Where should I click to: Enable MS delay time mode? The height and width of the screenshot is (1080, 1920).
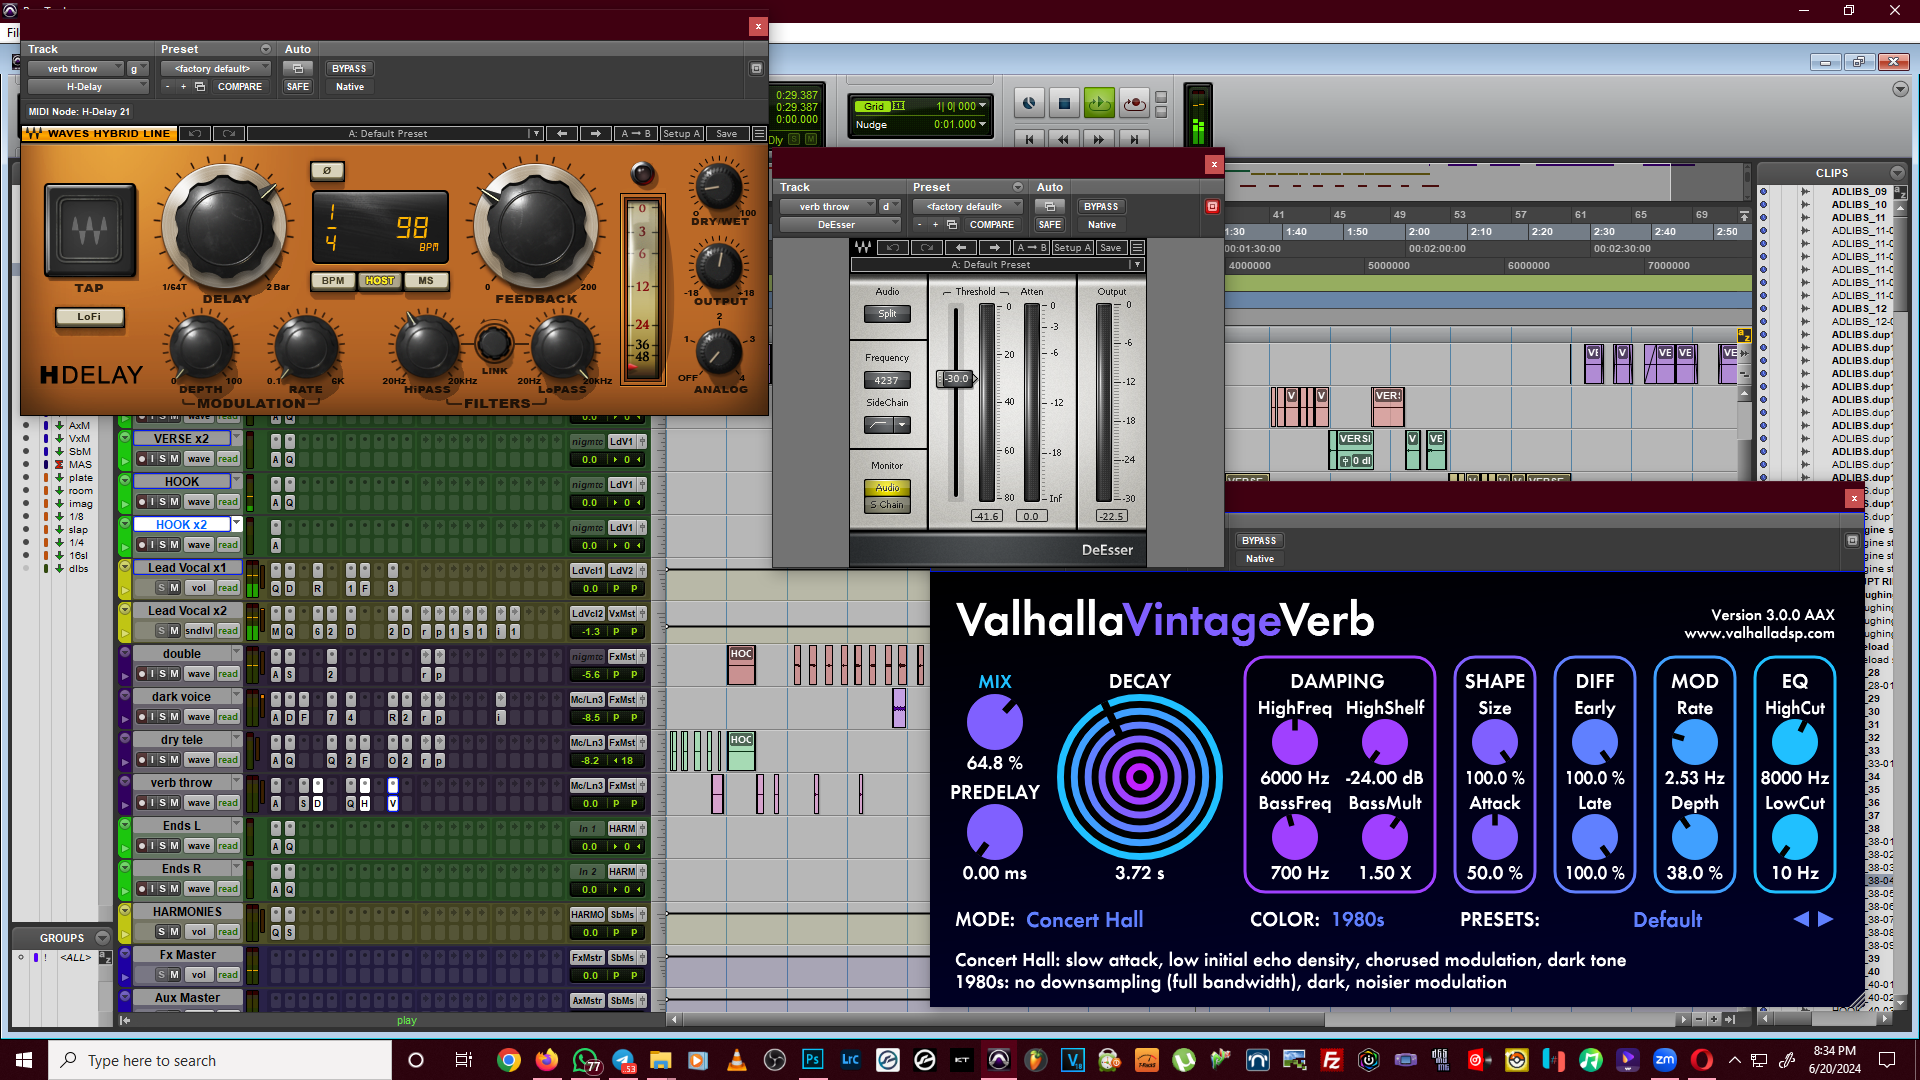click(x=426, y=281)
